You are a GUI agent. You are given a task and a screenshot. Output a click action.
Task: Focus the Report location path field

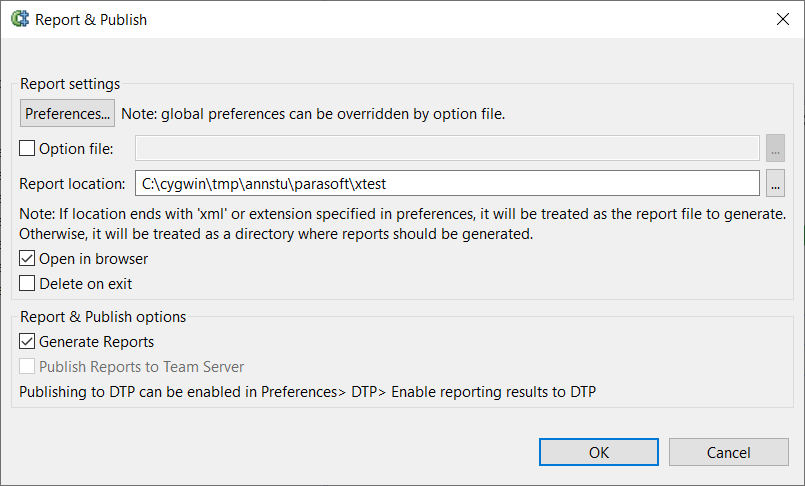click(447, 183)
